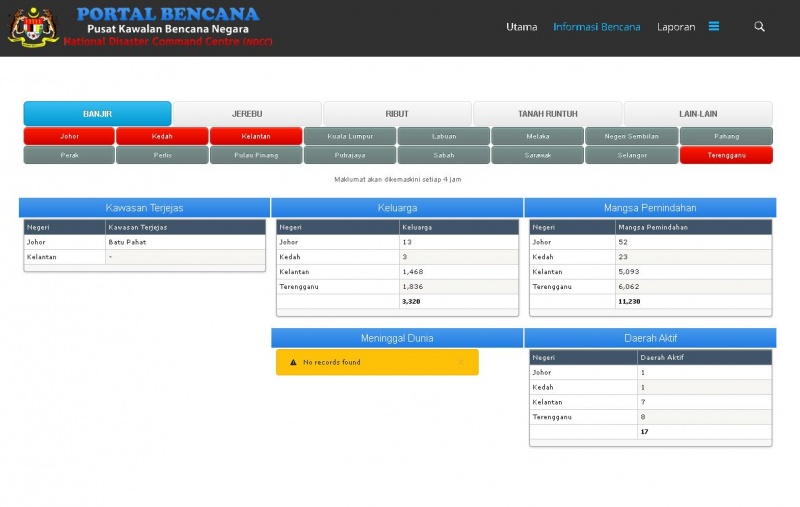Select the Kelantan state button
800x507 pixels.
pyautogui.click(x=256, y=136)
